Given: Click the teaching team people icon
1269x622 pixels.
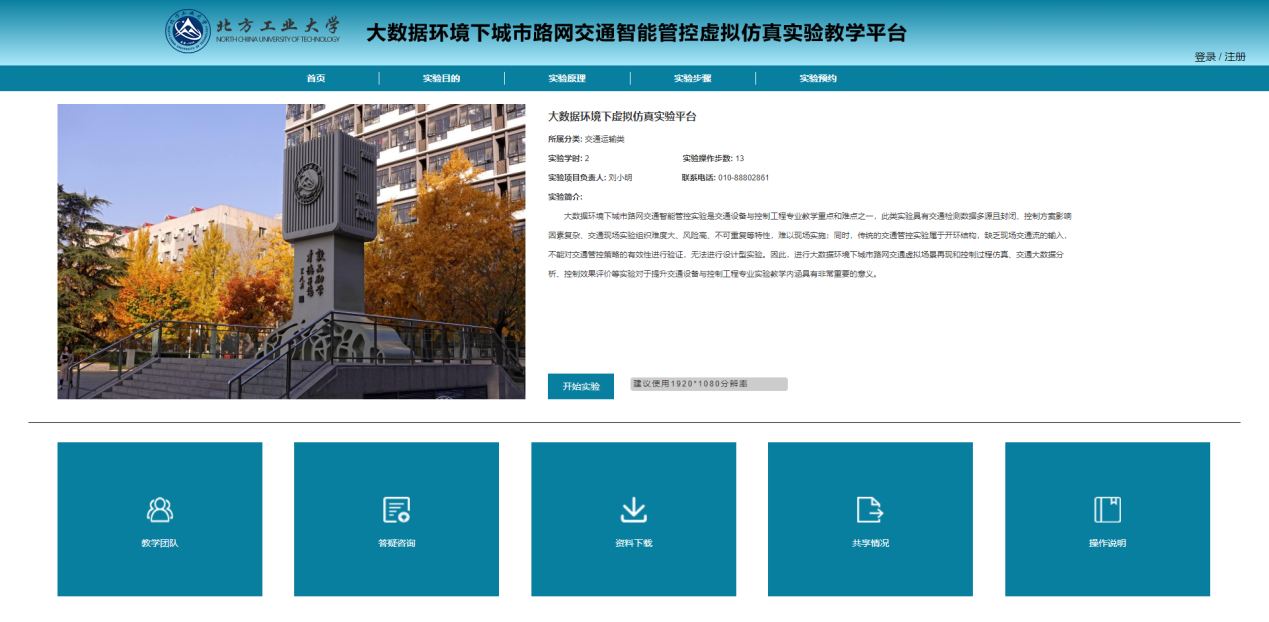Looking at the screenshot, I should (160, 510).
